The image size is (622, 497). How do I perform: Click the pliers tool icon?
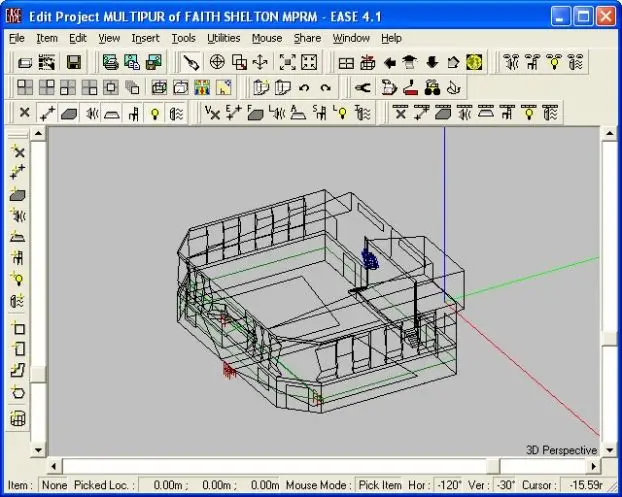(362, 88)
